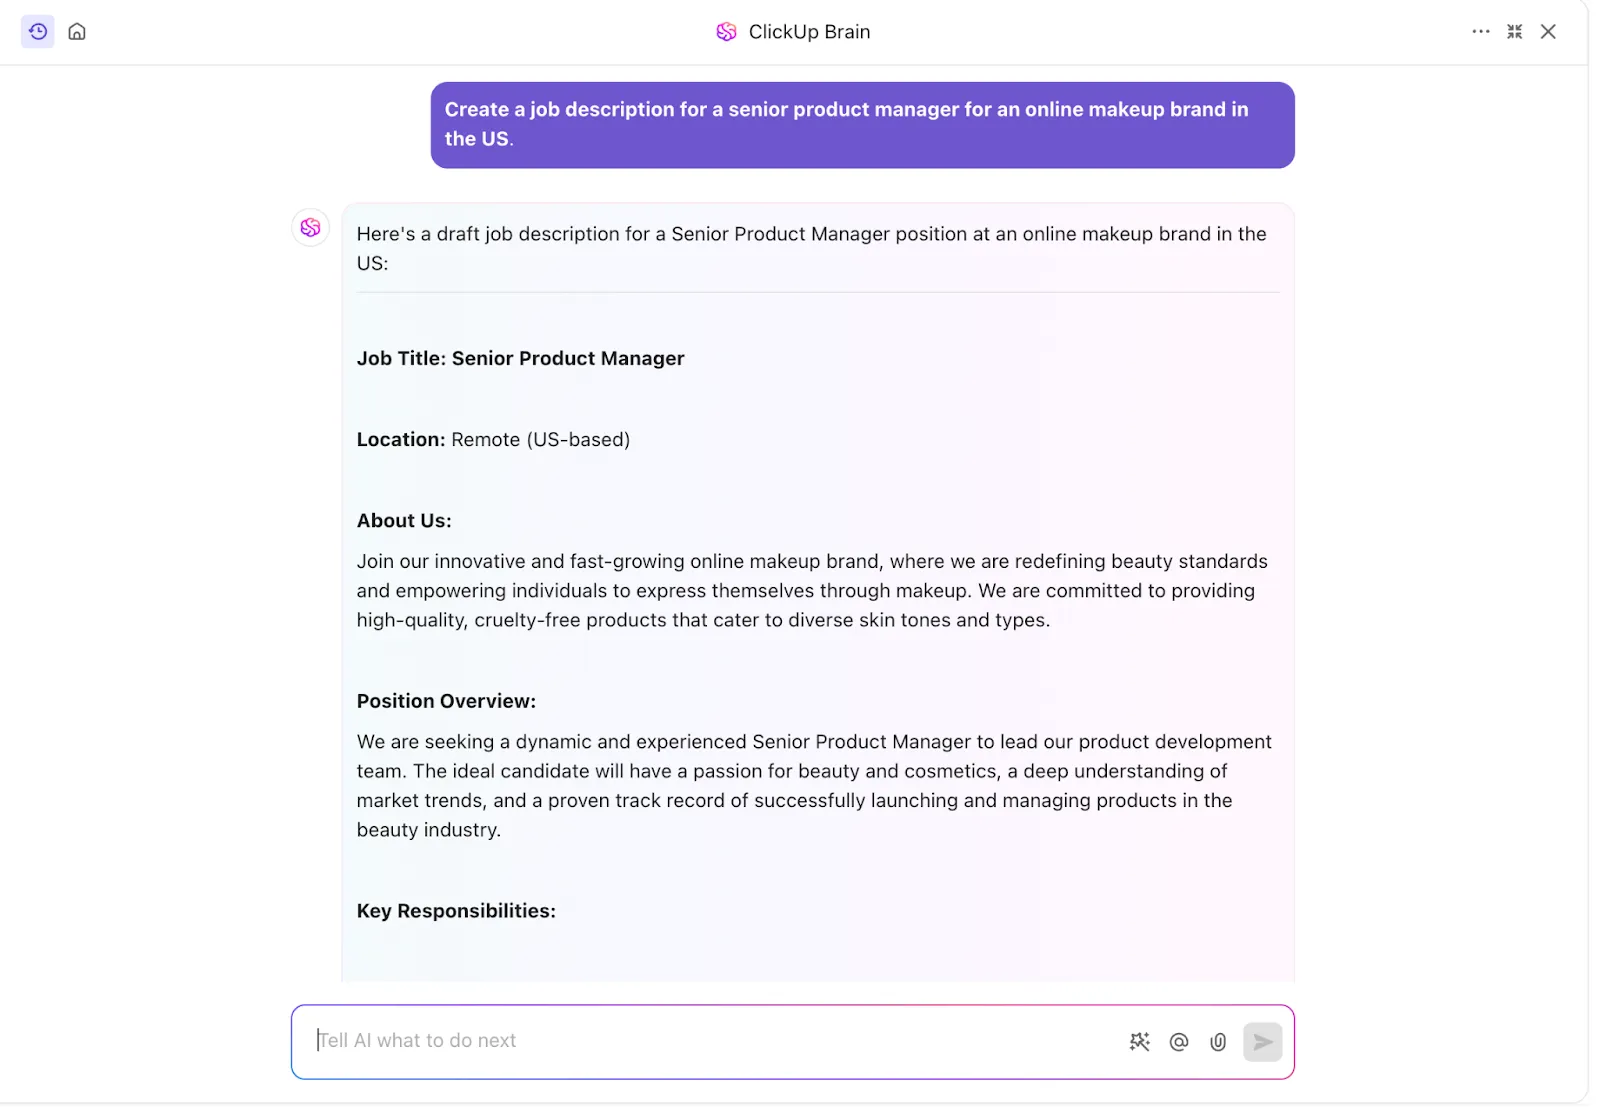Open the three-dot more options menu

1481,31
